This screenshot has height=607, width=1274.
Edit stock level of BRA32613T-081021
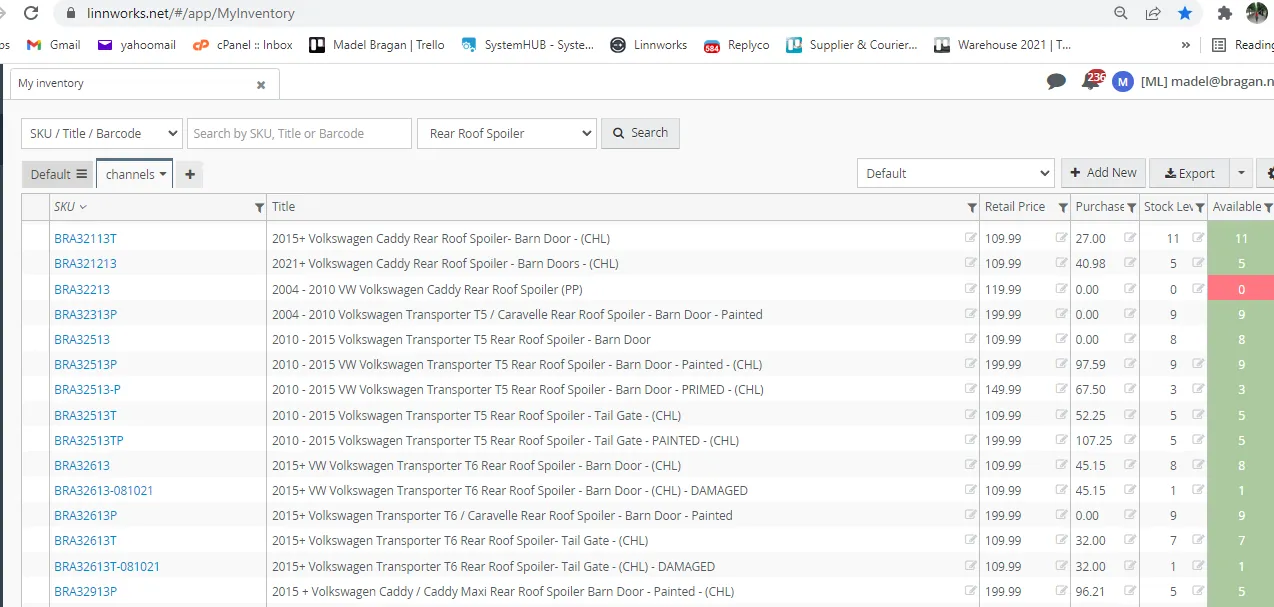(1198, 565)
